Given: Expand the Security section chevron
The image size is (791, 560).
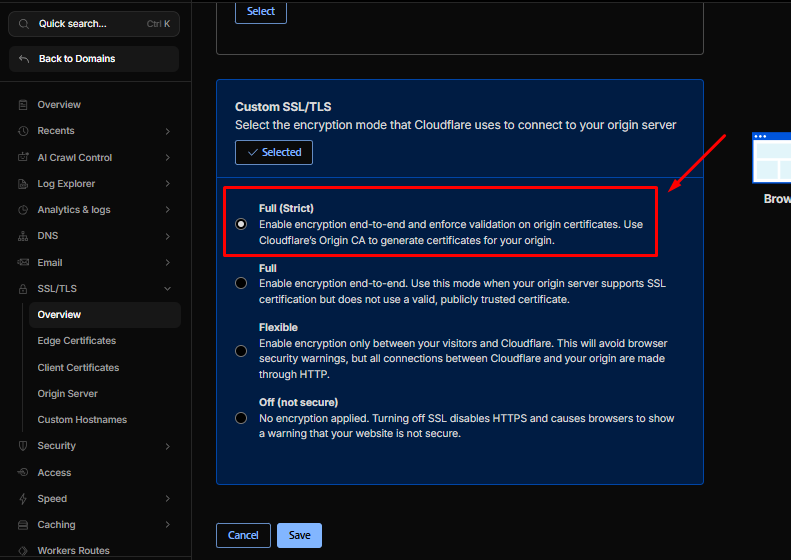Looking at the screenshot, I should [167, 446].
